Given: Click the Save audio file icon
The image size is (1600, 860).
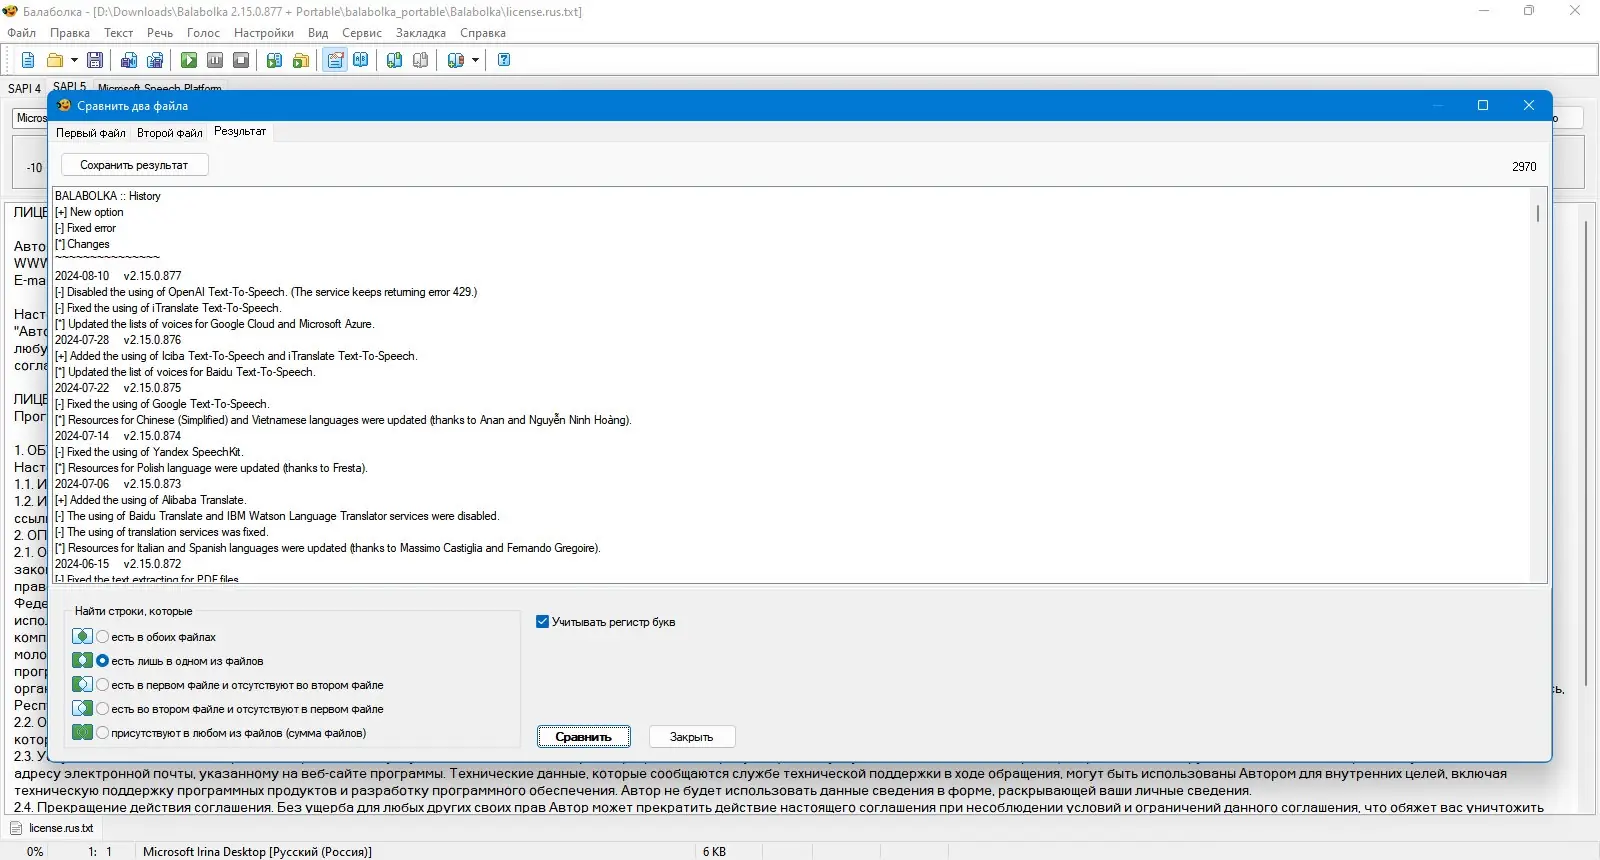Looking at the screenshot, I should (x=129, y=60).
